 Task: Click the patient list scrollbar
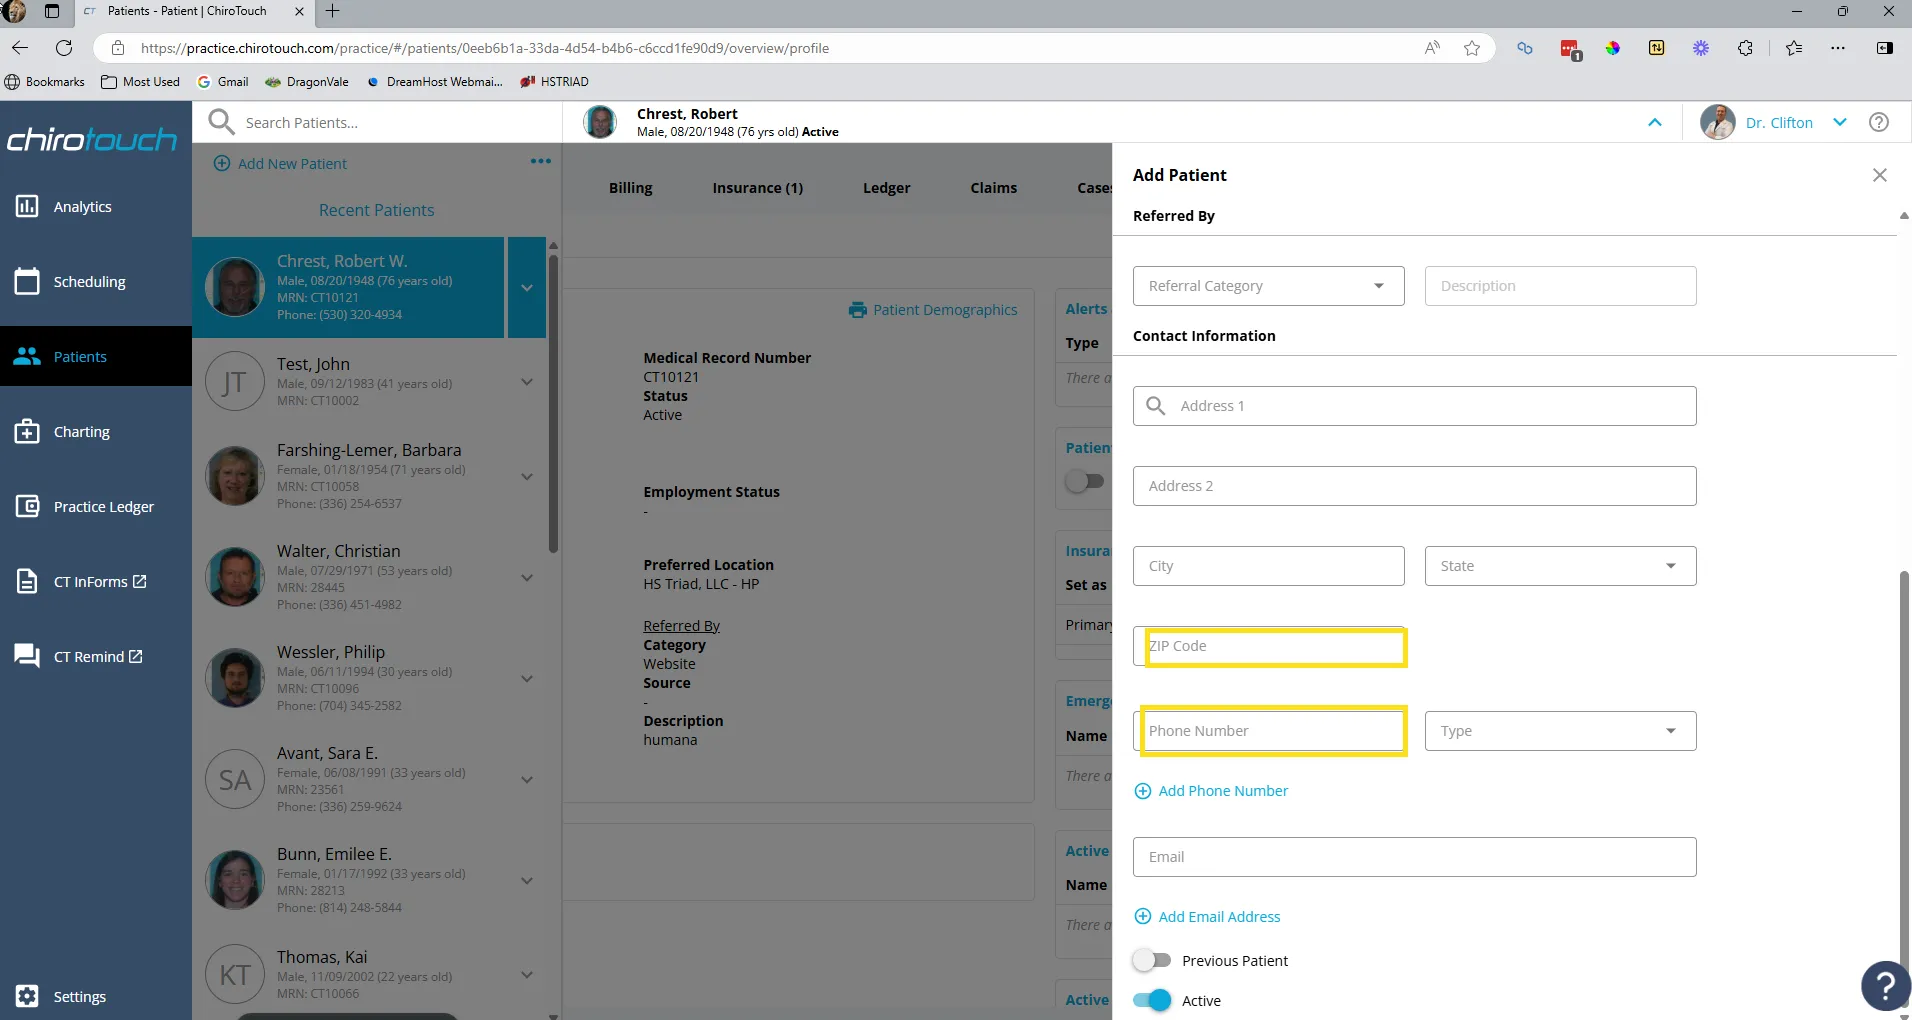point(553,405)
